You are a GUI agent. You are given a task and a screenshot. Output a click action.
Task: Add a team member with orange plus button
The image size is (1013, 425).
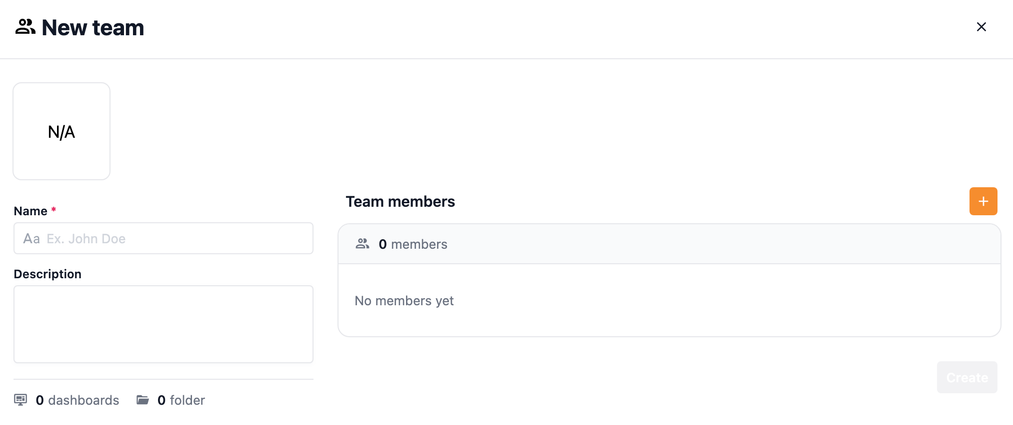click(983, 201)
